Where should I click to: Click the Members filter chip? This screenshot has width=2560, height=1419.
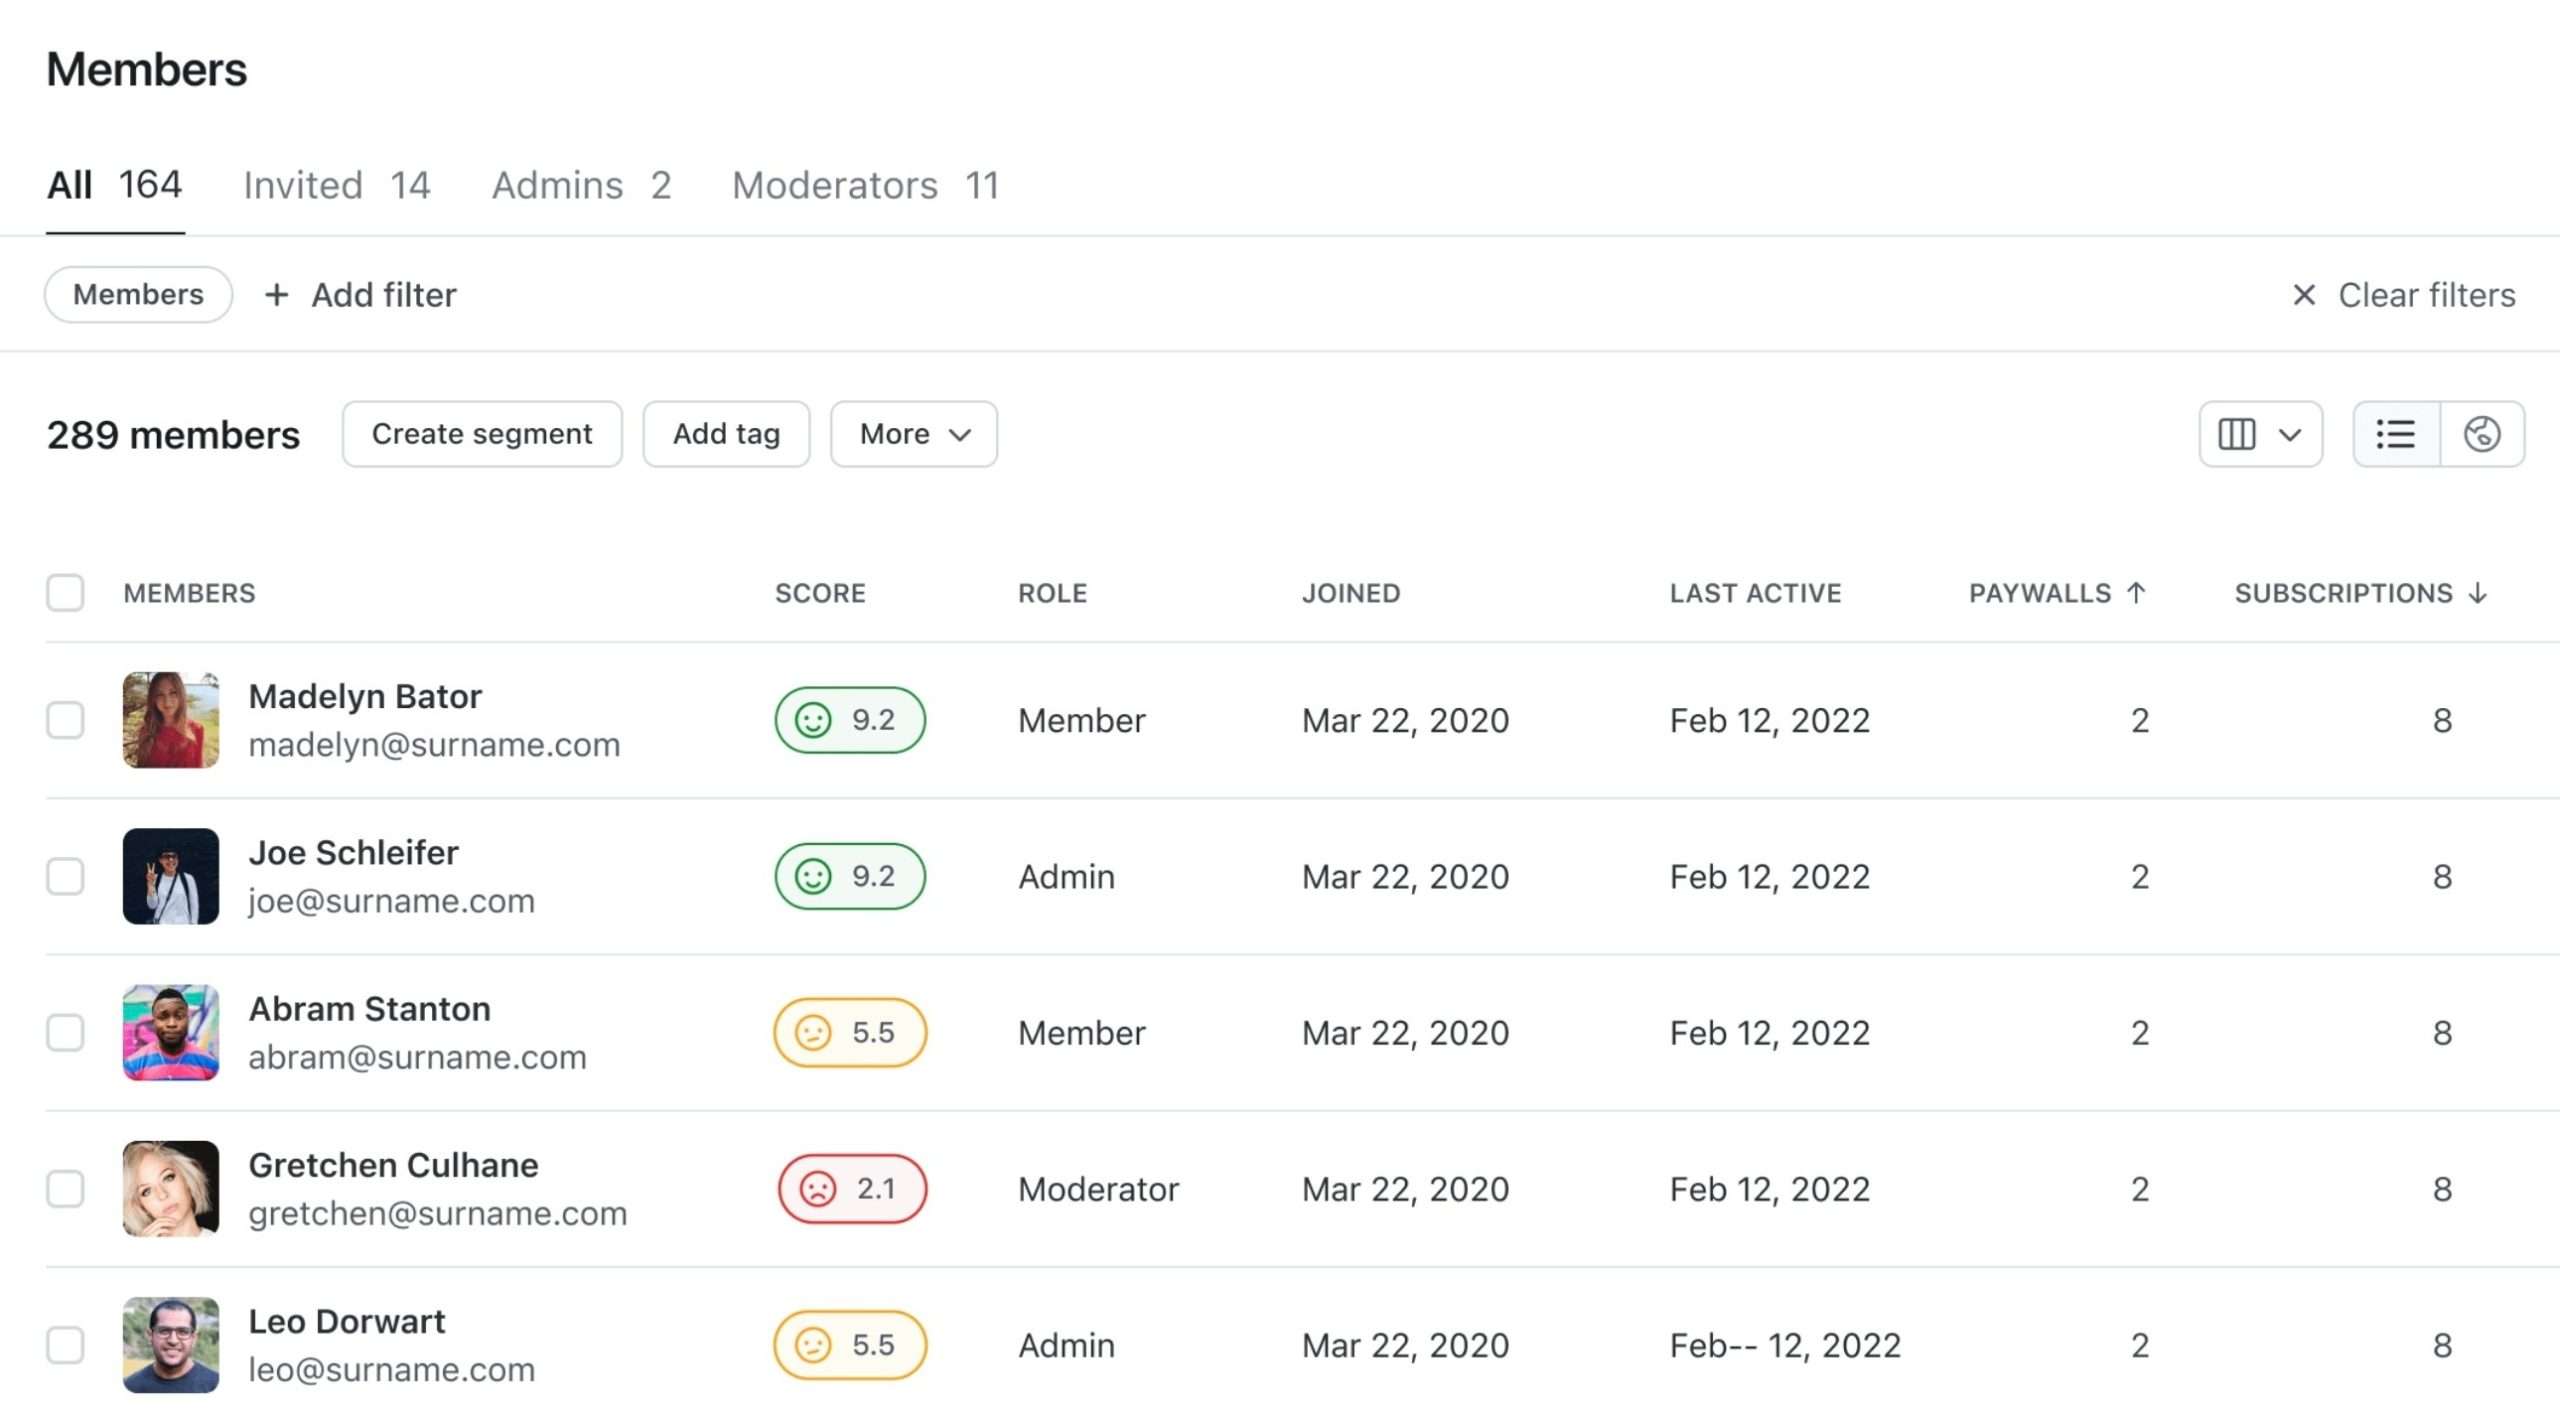click(x=138, y=294)
